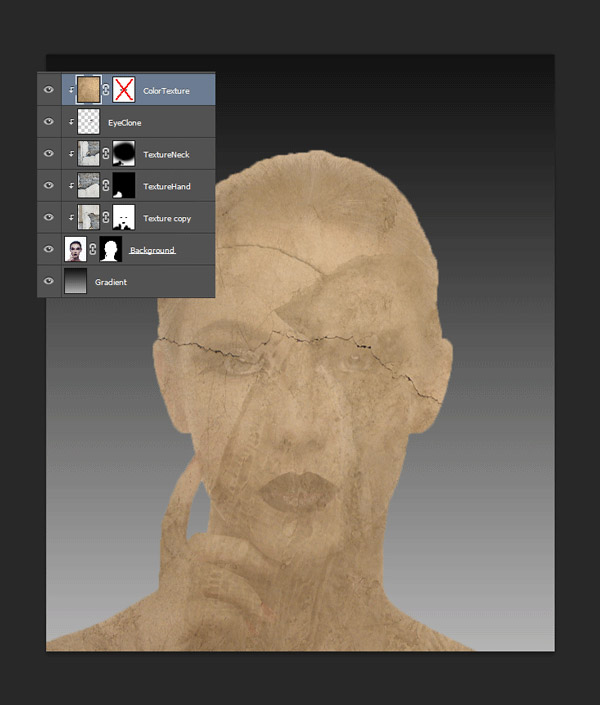Hide the TextureNeck layer

click(x=48, y=154)
